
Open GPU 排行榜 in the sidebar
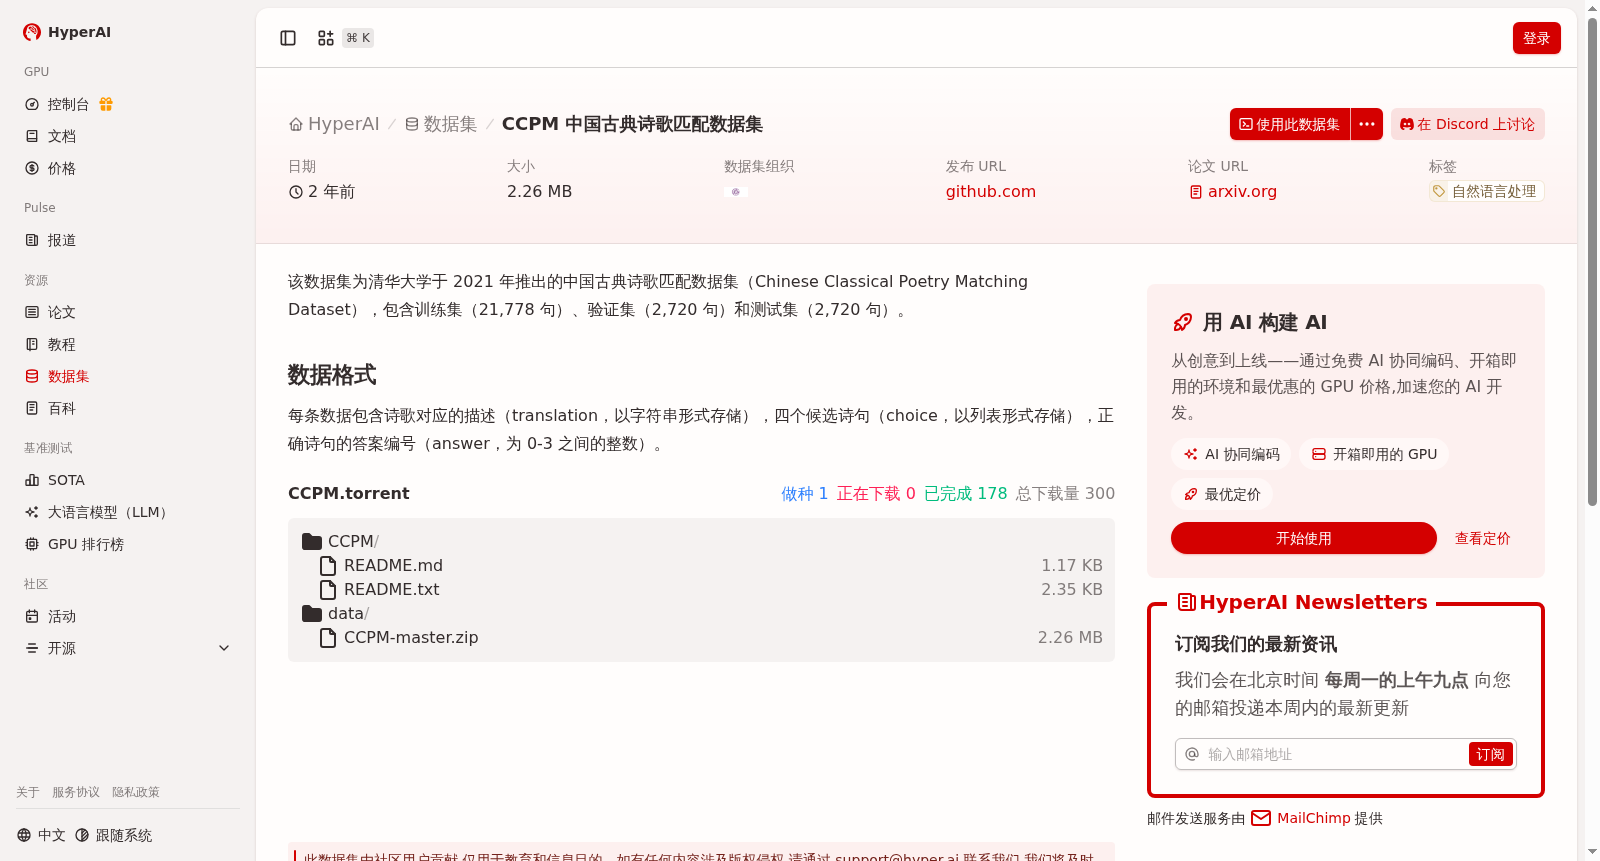click(x=86, y=544)
